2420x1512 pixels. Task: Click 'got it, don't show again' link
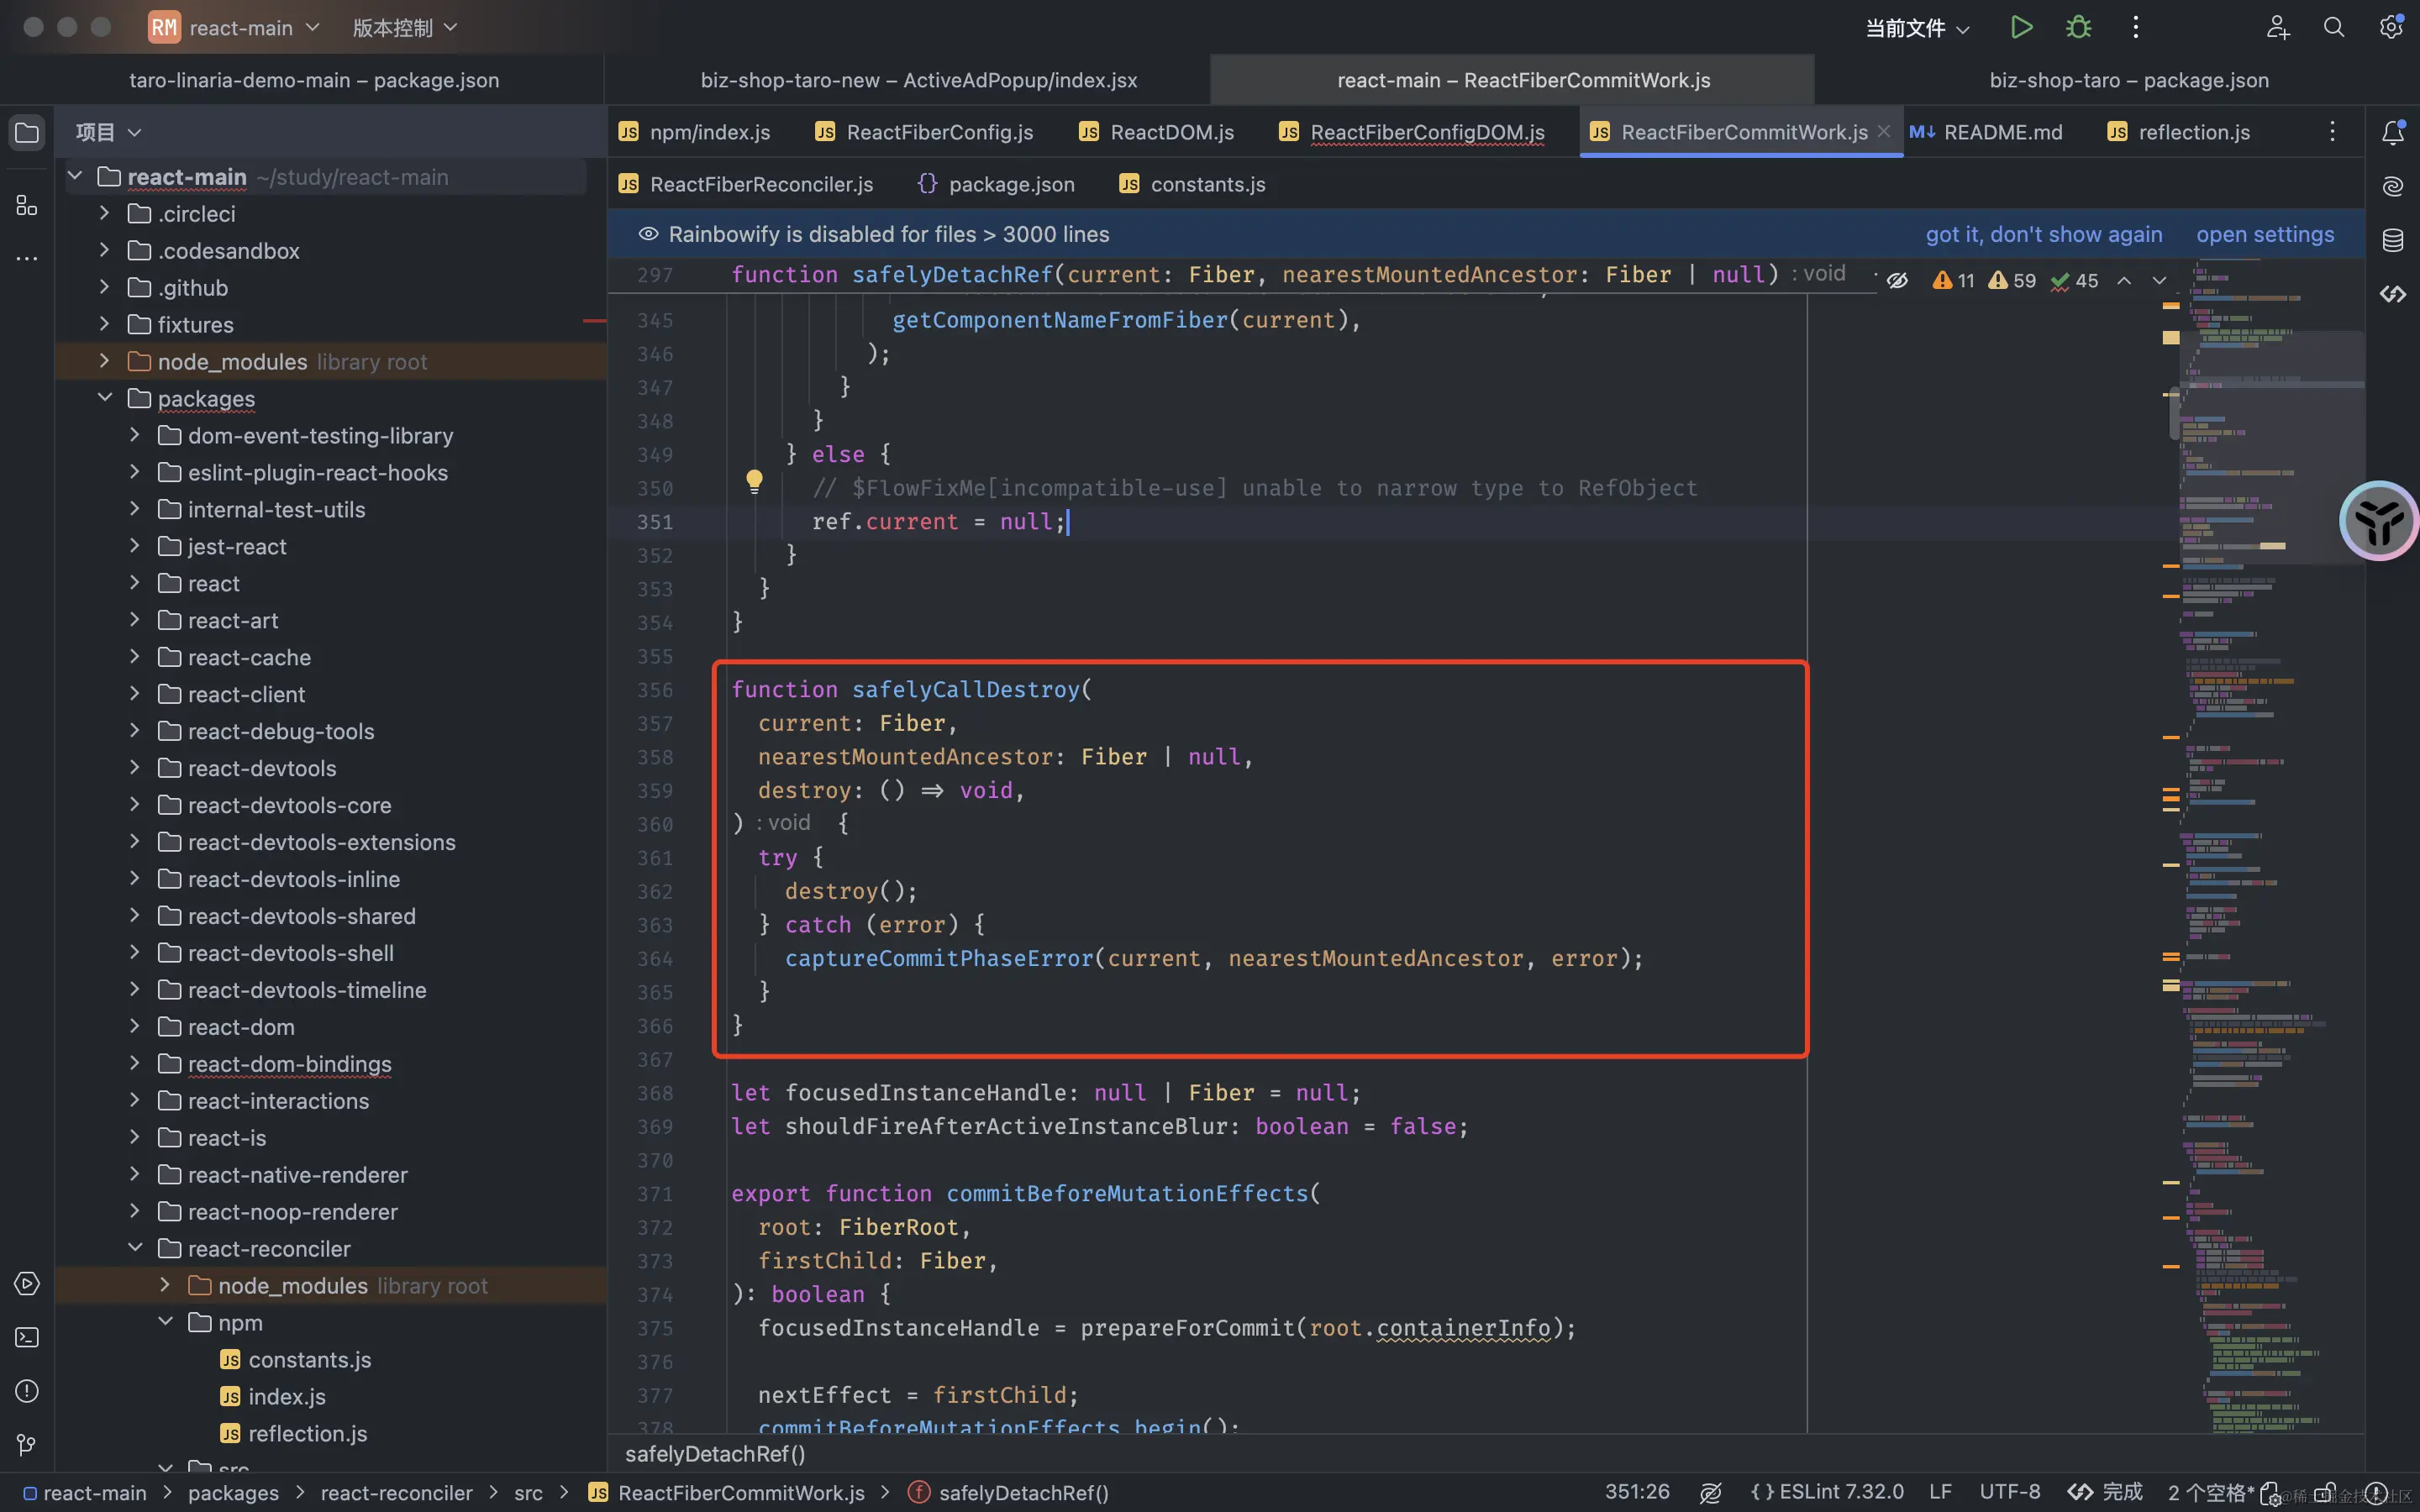(x=2043, y=234)
